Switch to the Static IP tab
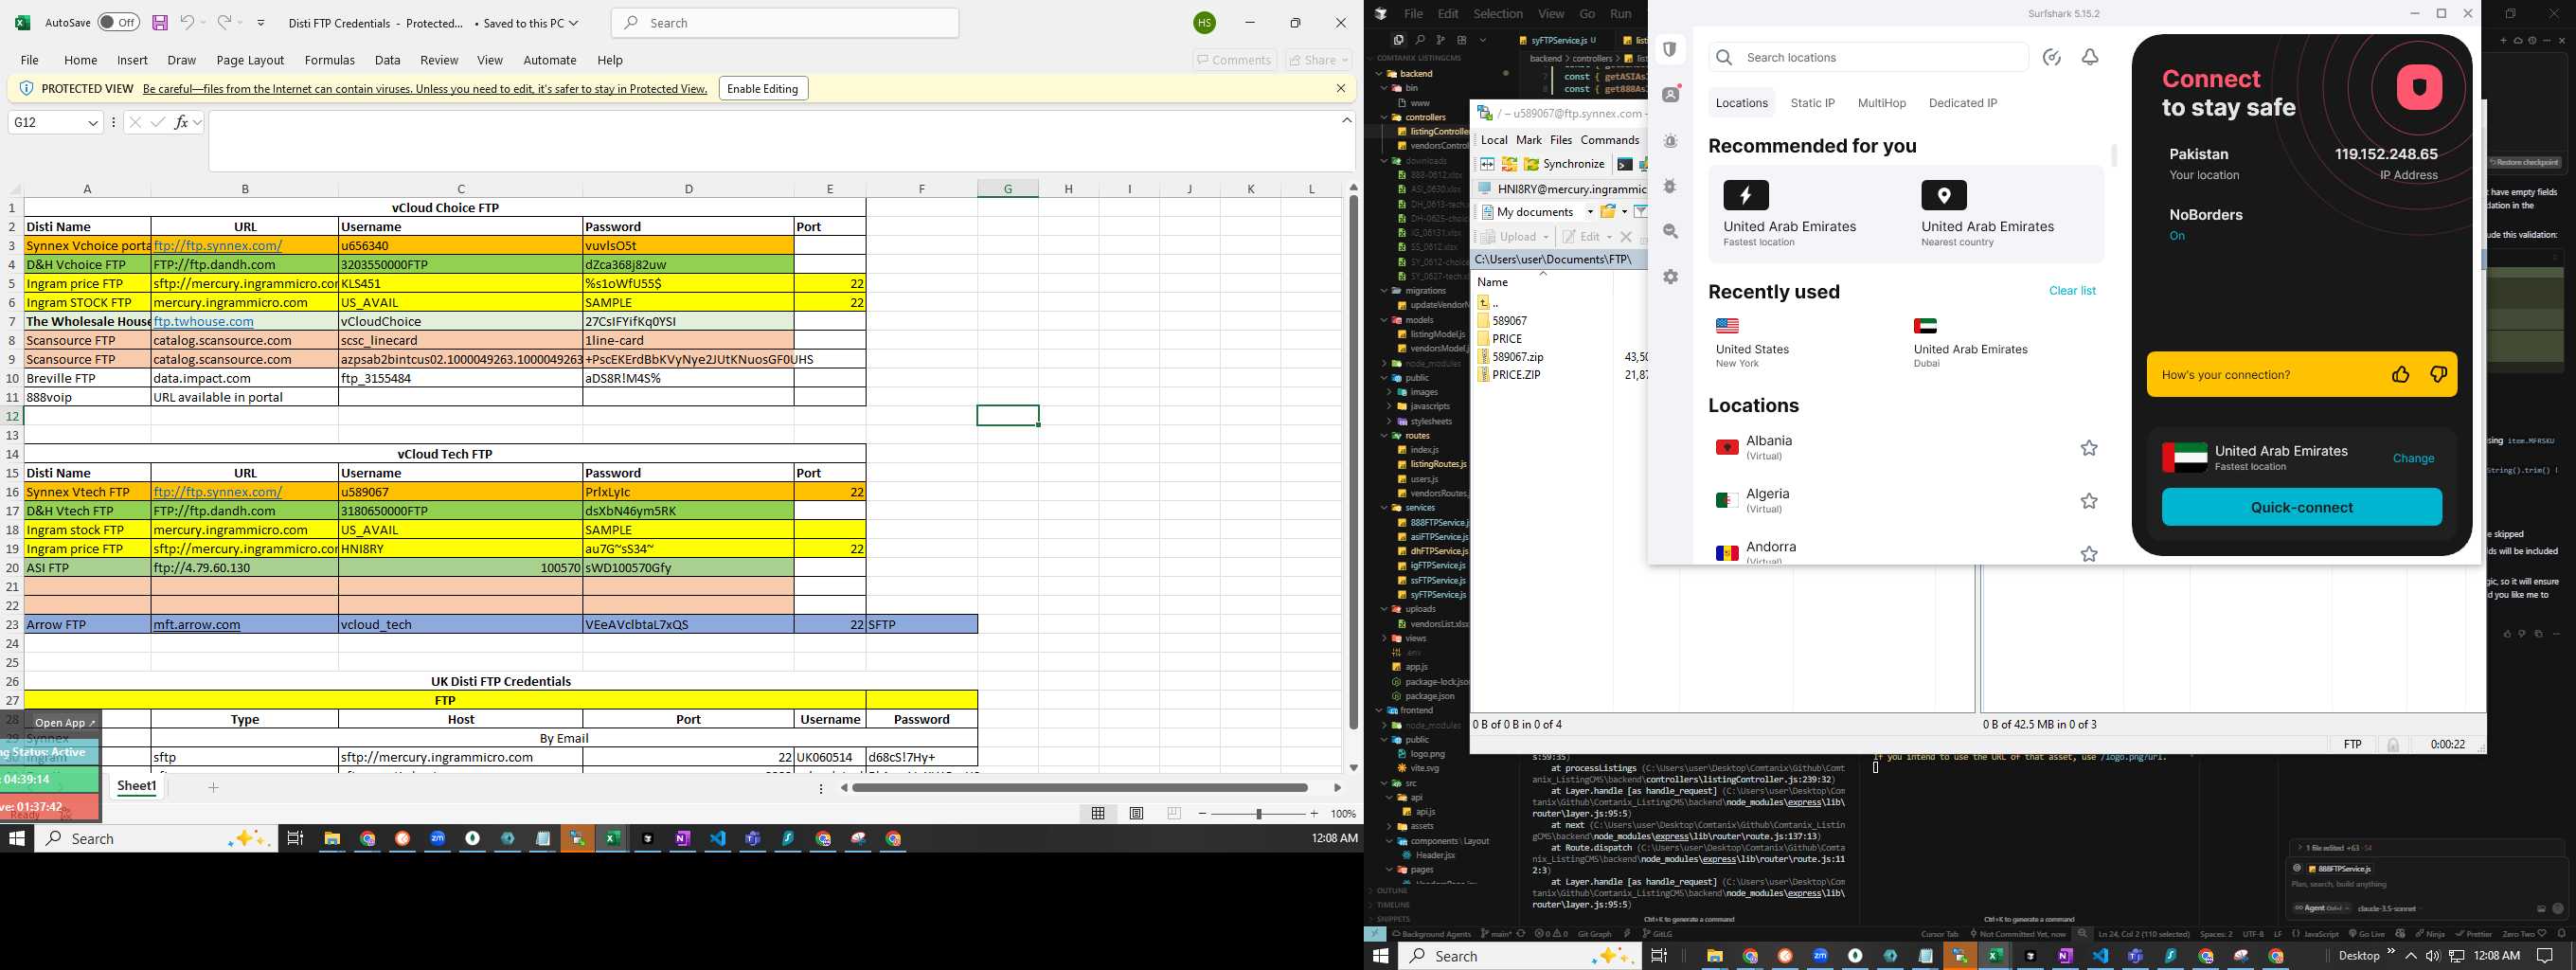 (x=1812, y=103)
